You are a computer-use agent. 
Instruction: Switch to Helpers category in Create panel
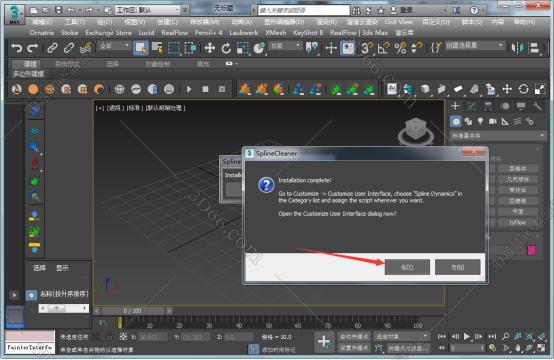(505, 122)
